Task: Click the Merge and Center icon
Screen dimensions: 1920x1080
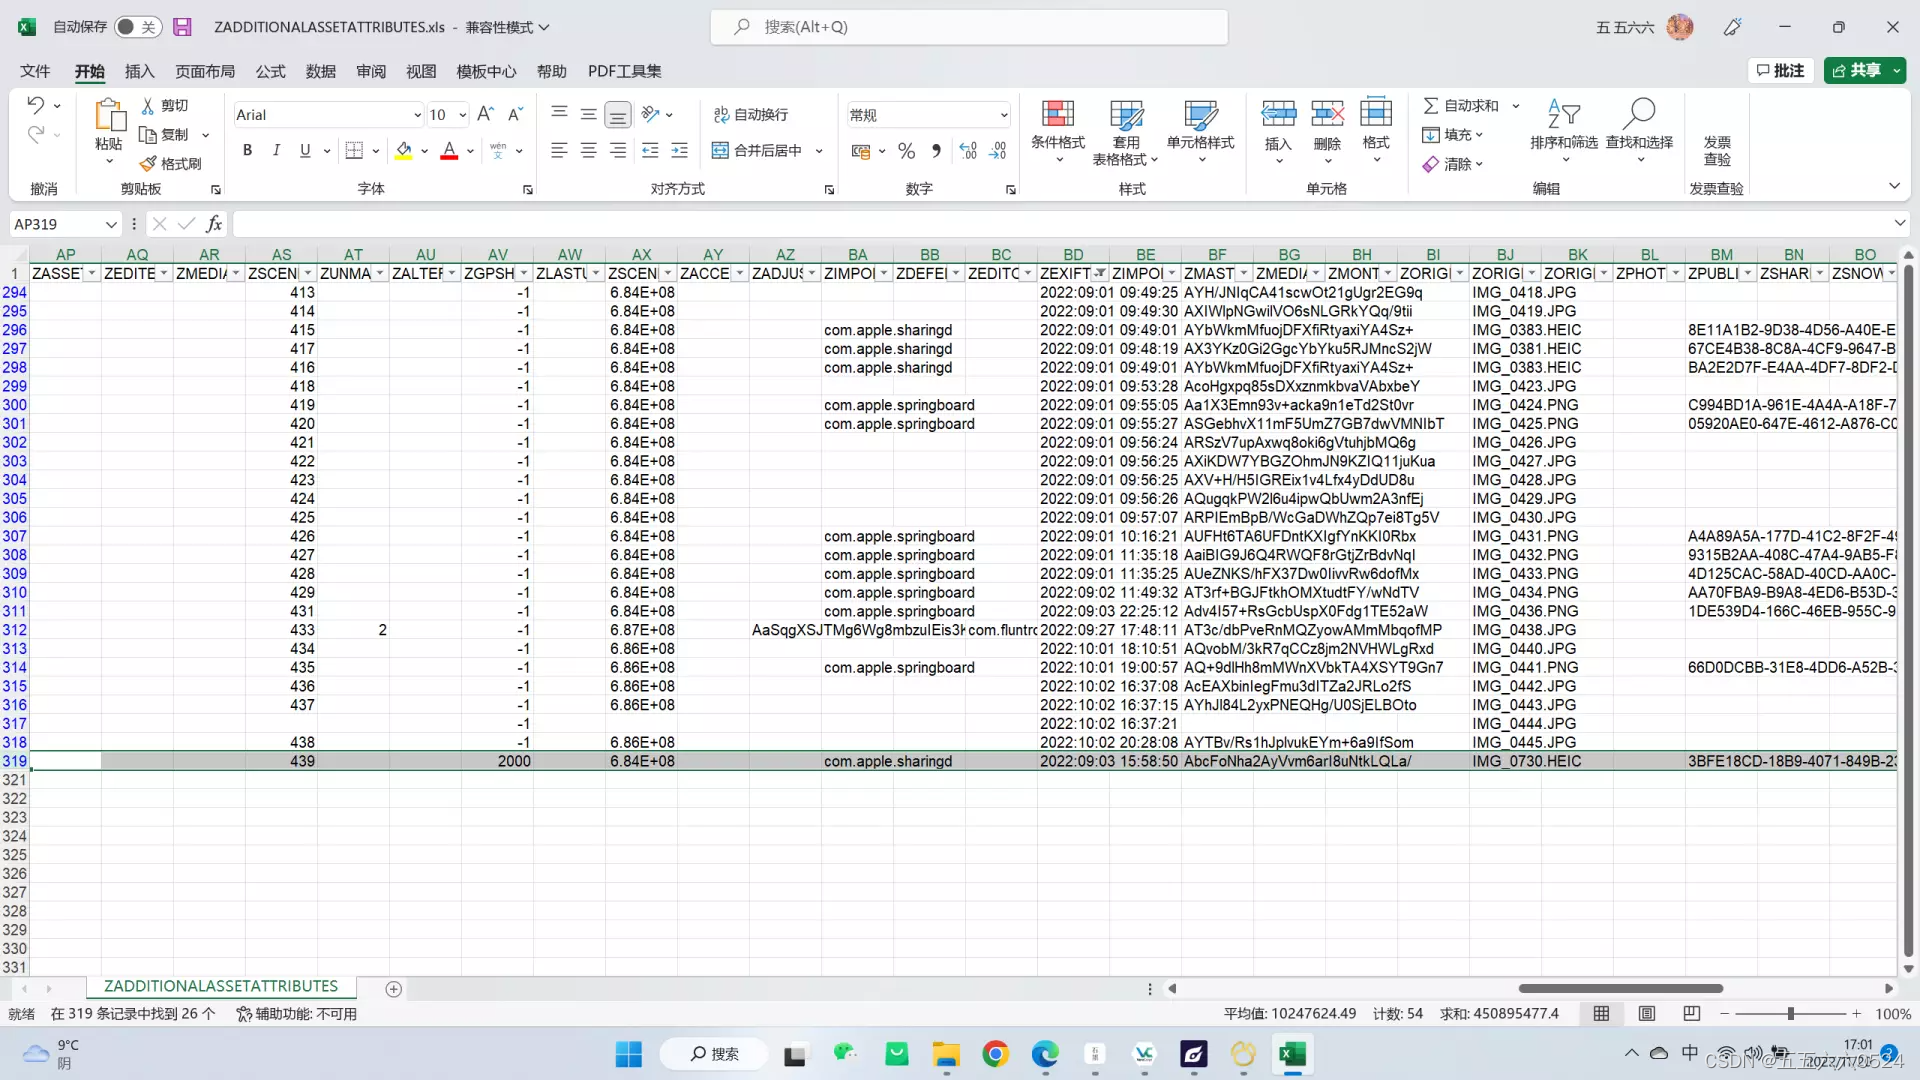Action: click(x=720, y=151)
